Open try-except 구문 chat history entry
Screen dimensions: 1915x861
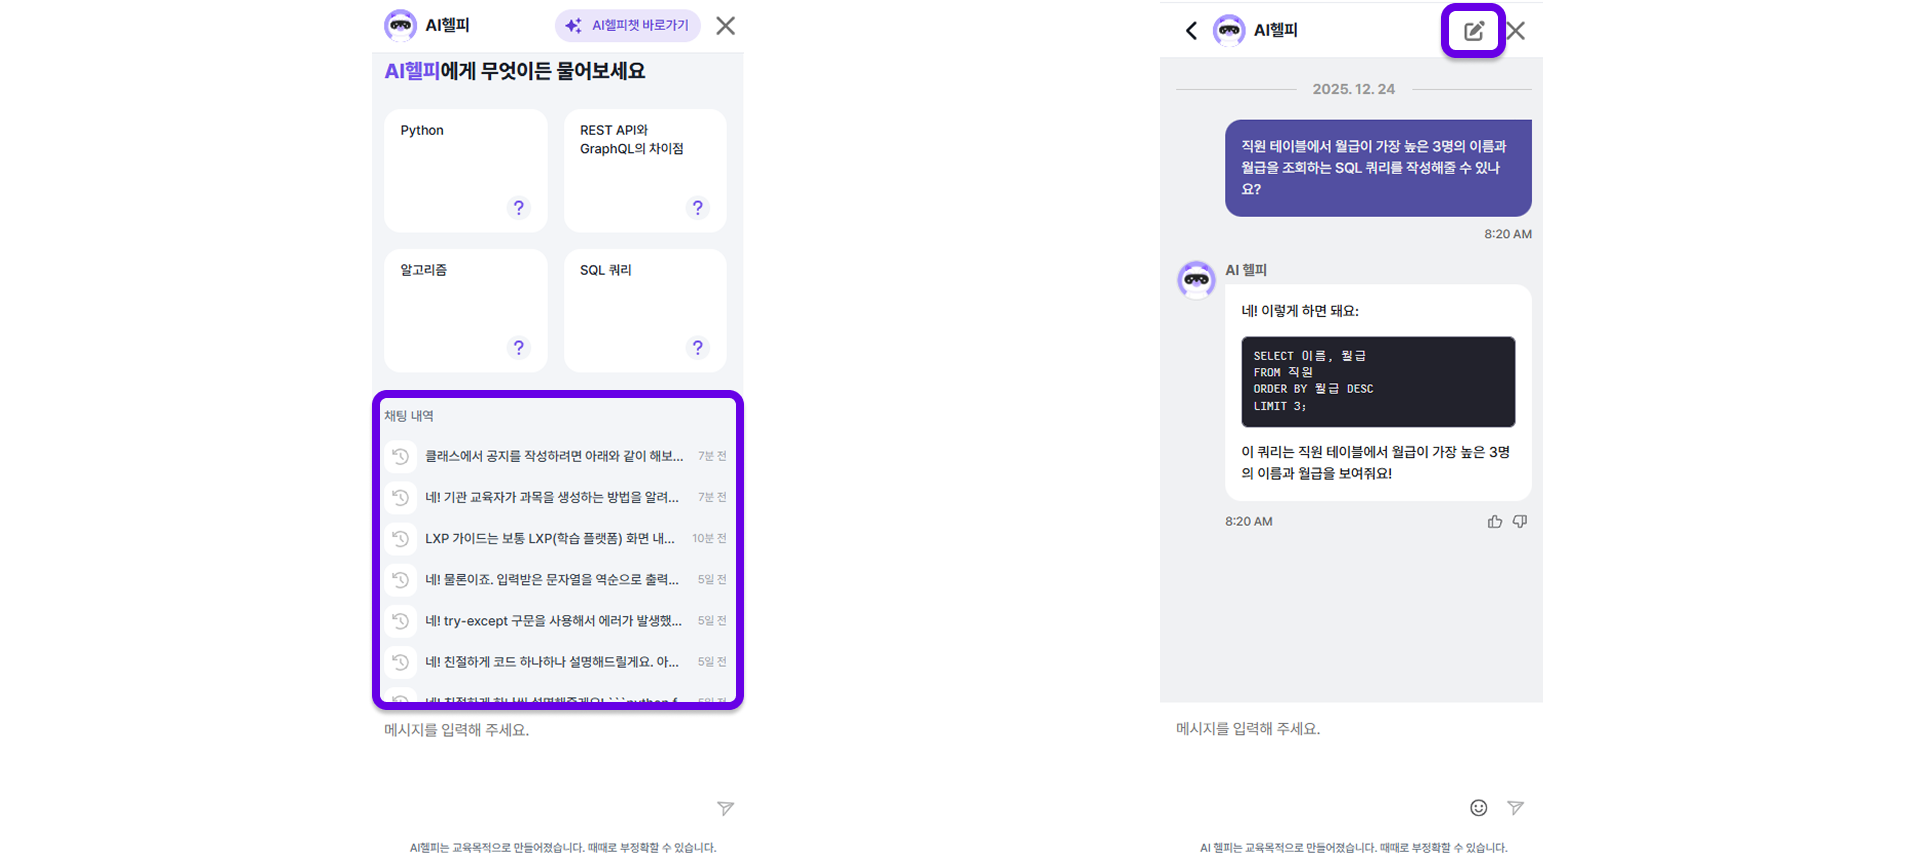pos(553,621)
